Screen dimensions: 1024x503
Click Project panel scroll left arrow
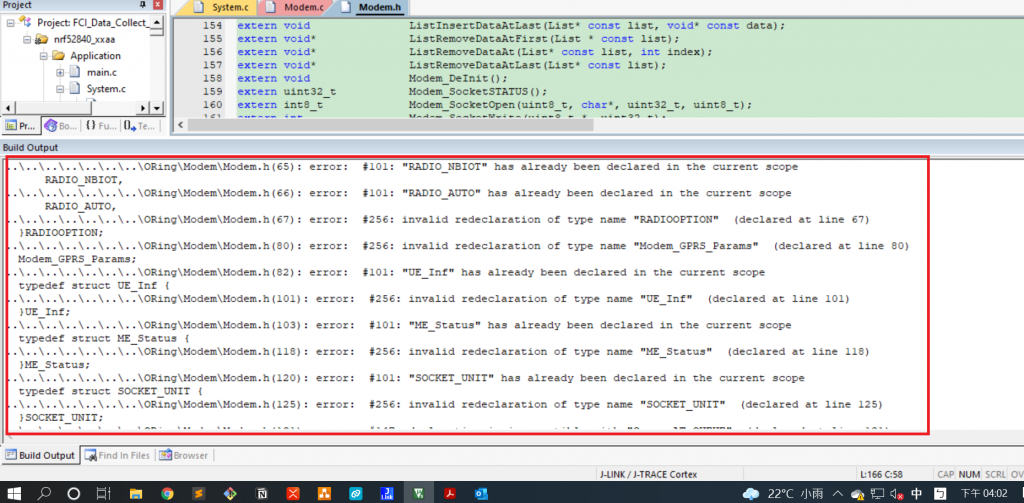(7, 108)
